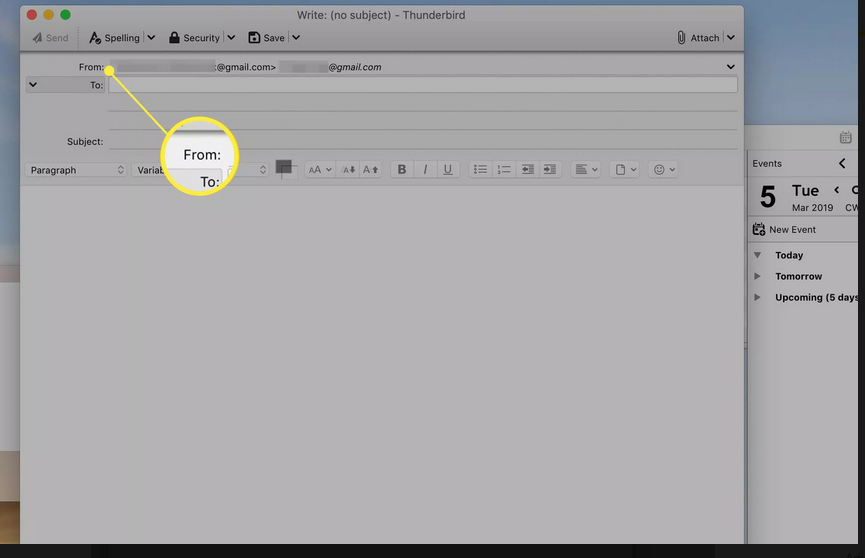Toggle underline formatting
The width and height of the screenshot is (865, 558).
[447, 169]
